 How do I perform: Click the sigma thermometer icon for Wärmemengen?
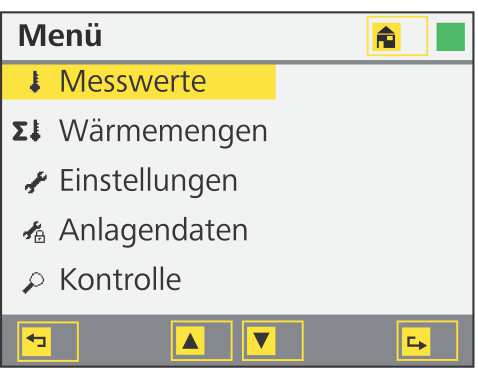(x=26, y=131)
